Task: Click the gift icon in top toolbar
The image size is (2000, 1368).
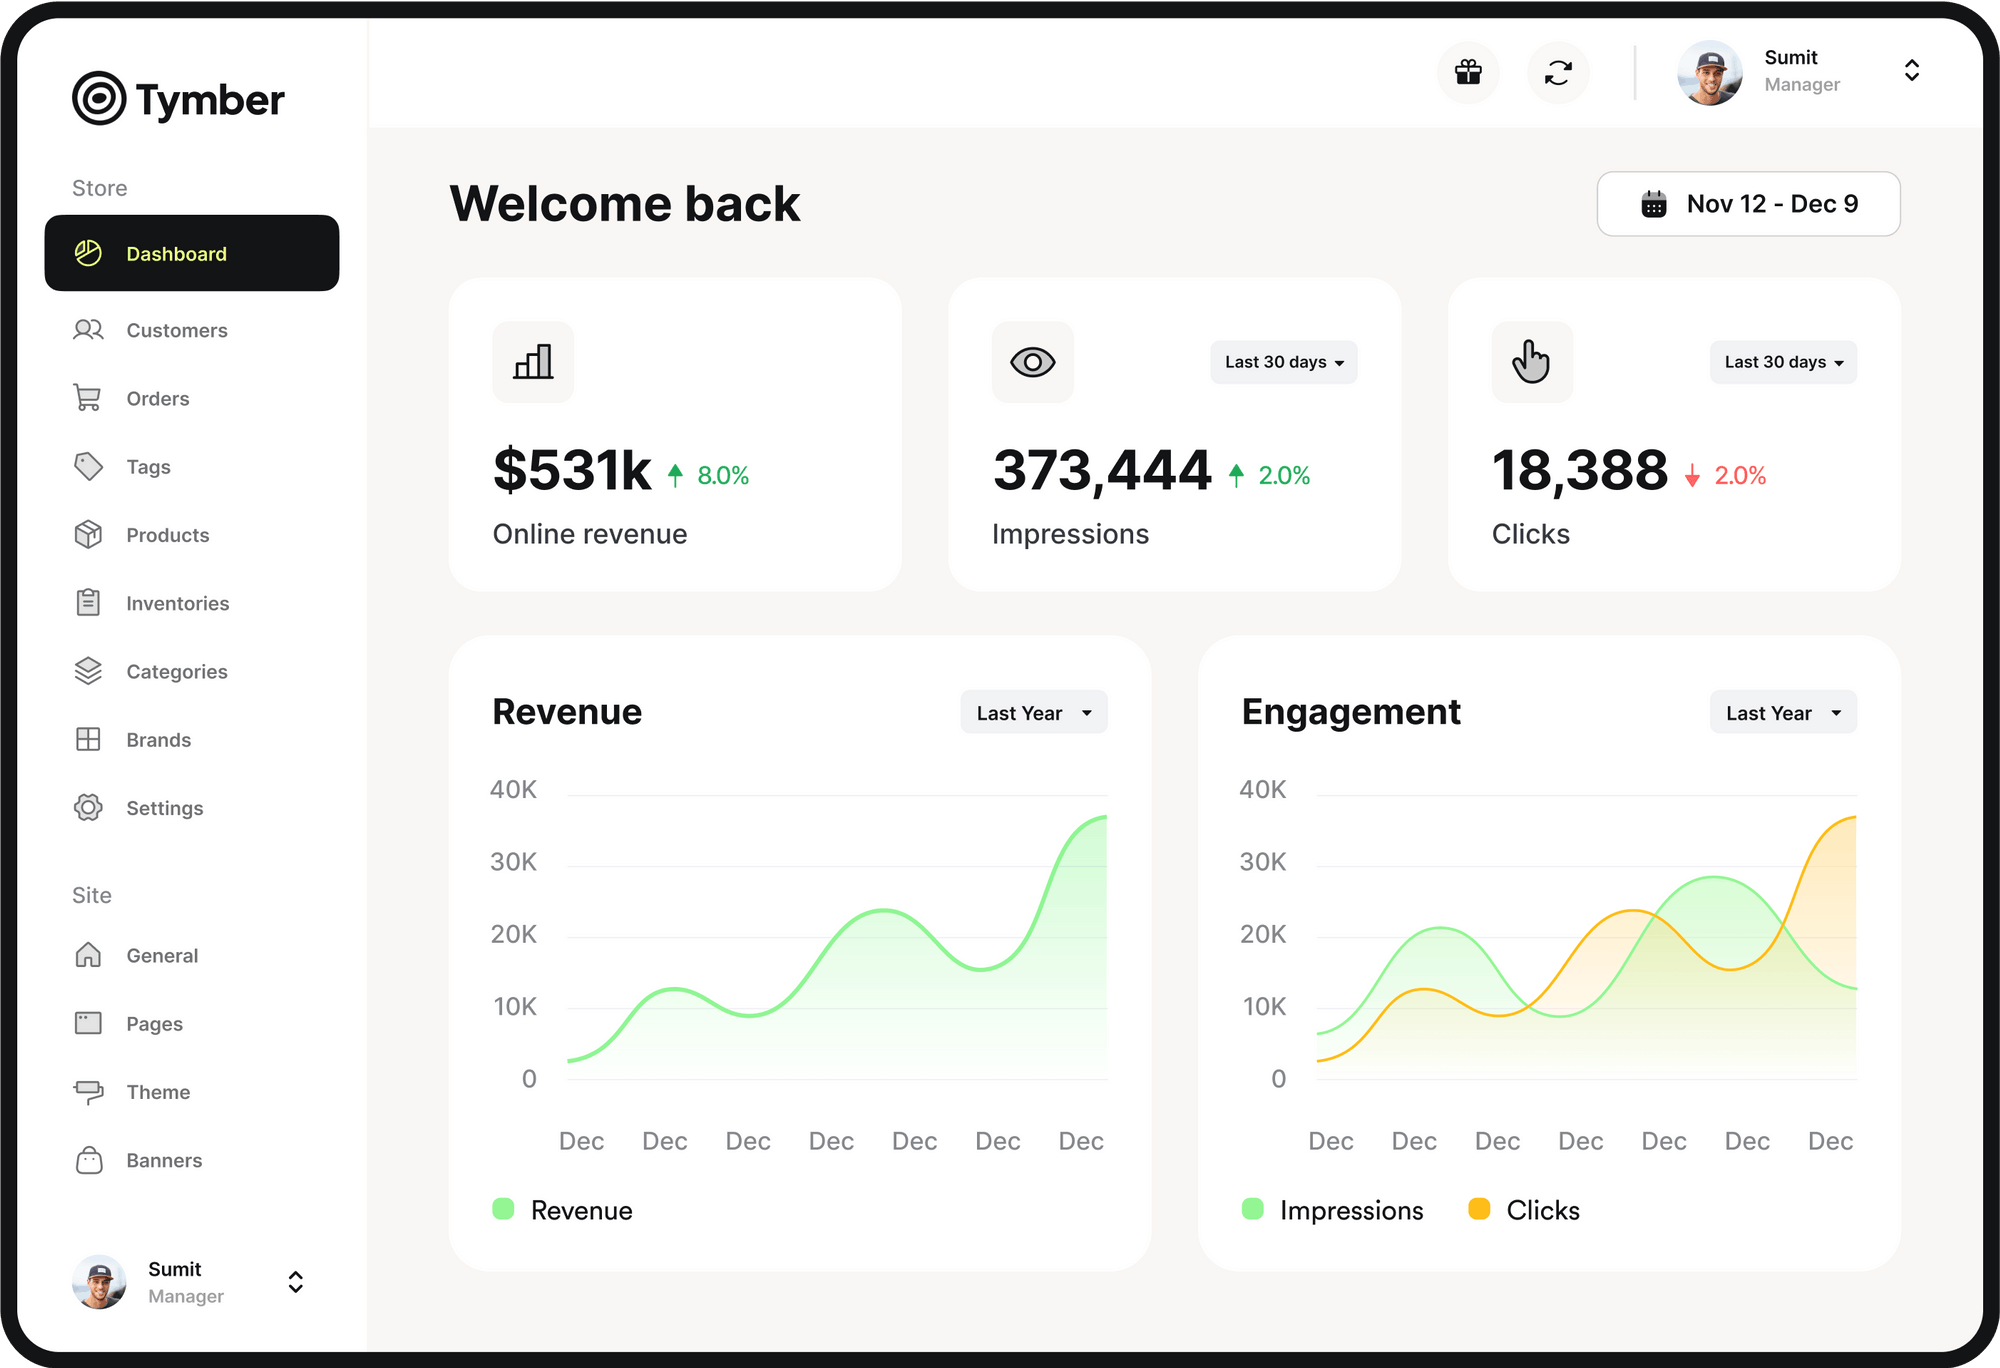Action: tap(1468, 73)
